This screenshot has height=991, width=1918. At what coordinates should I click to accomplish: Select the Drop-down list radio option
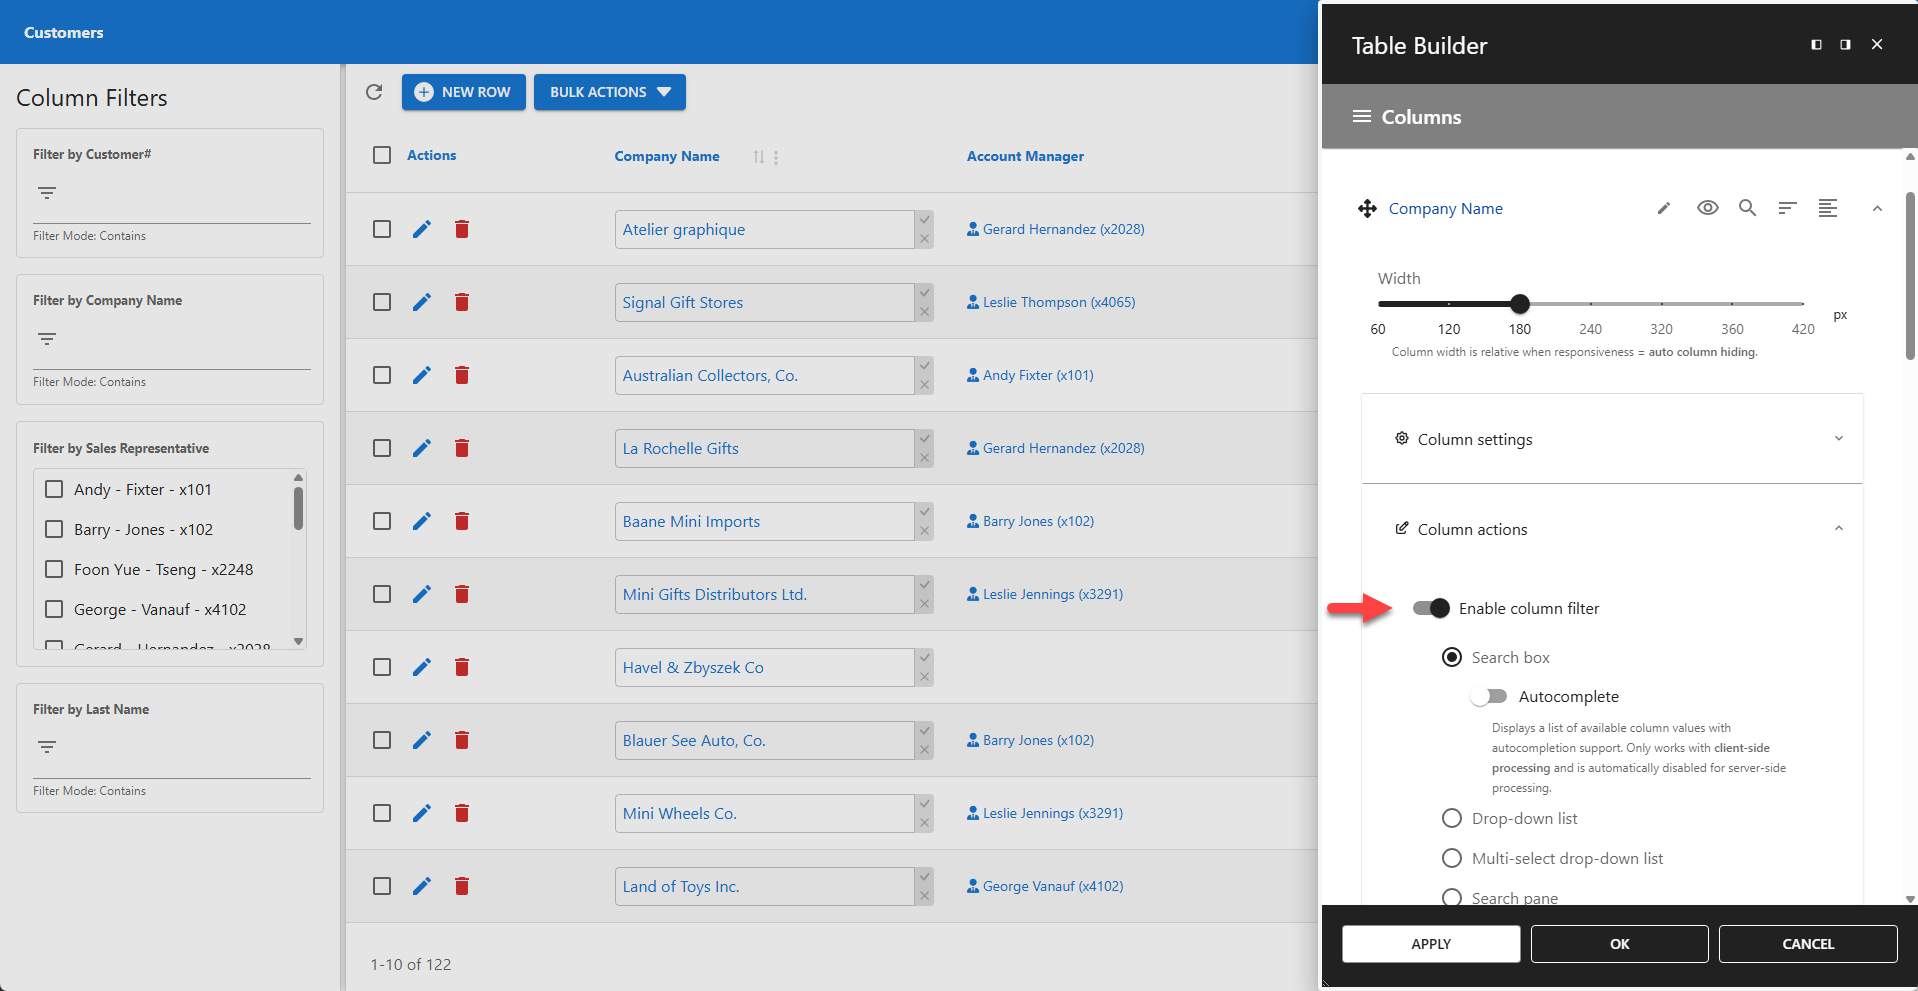pyautogui.click(x=1451, y=818)
